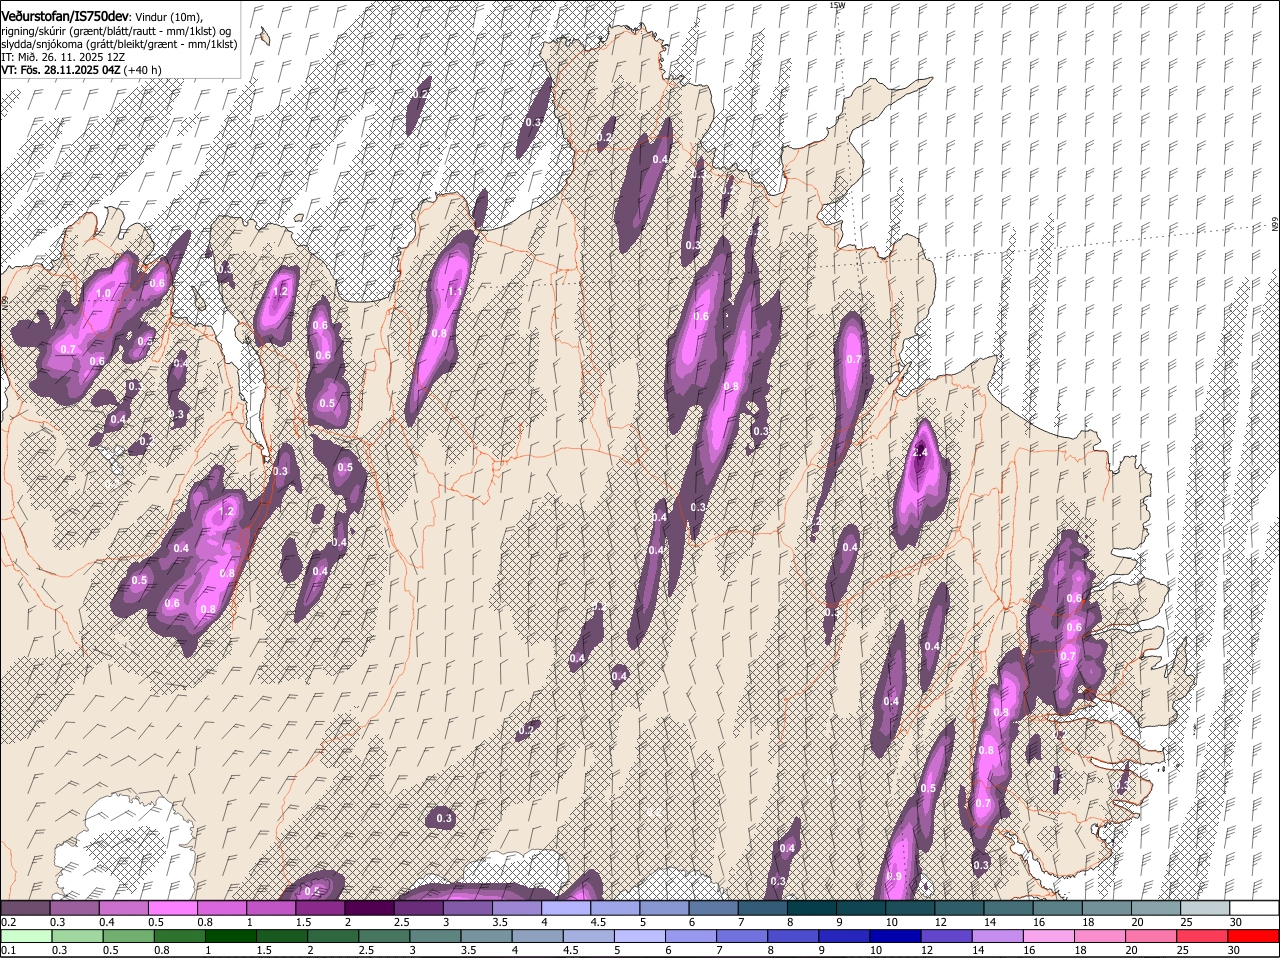Click the snow legend swatch between 0.5 and 0.8
This screenshot has width=1280, height=958.
[x=173, y=907]
